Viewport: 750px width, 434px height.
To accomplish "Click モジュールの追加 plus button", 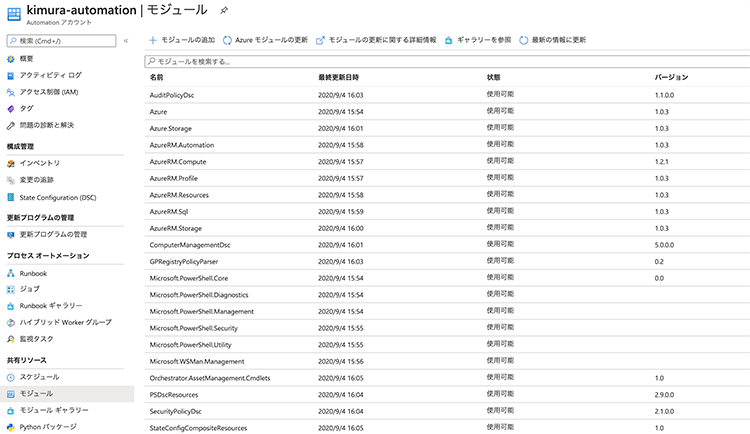I will pos(181,40).
